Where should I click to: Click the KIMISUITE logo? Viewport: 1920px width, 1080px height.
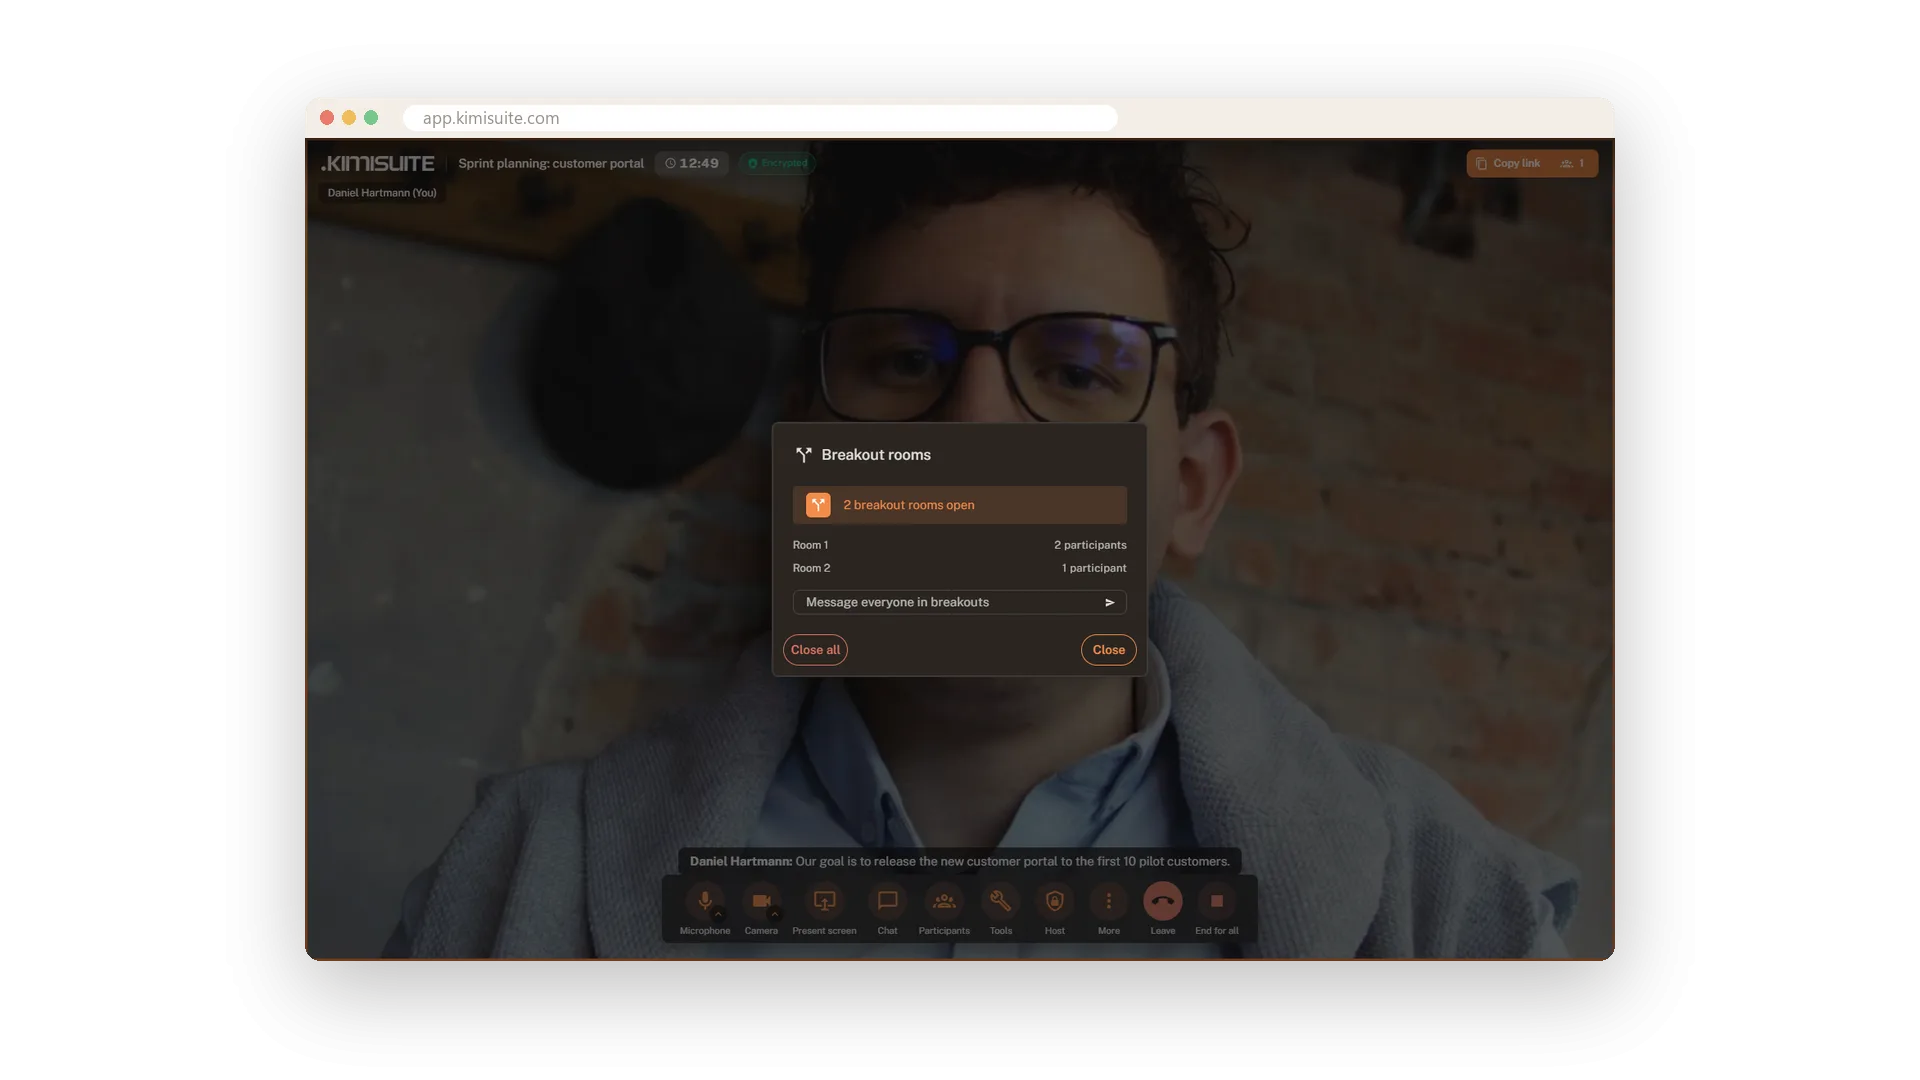coord(377,163)
